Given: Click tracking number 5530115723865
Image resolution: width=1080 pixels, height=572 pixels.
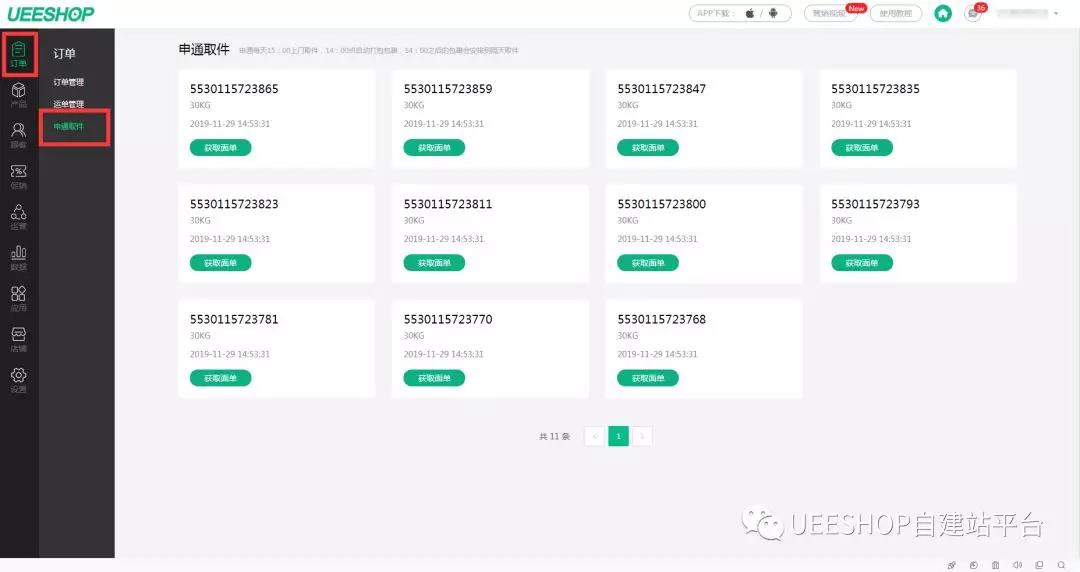Looking at the screenshot, I should [x=234, y=89].
